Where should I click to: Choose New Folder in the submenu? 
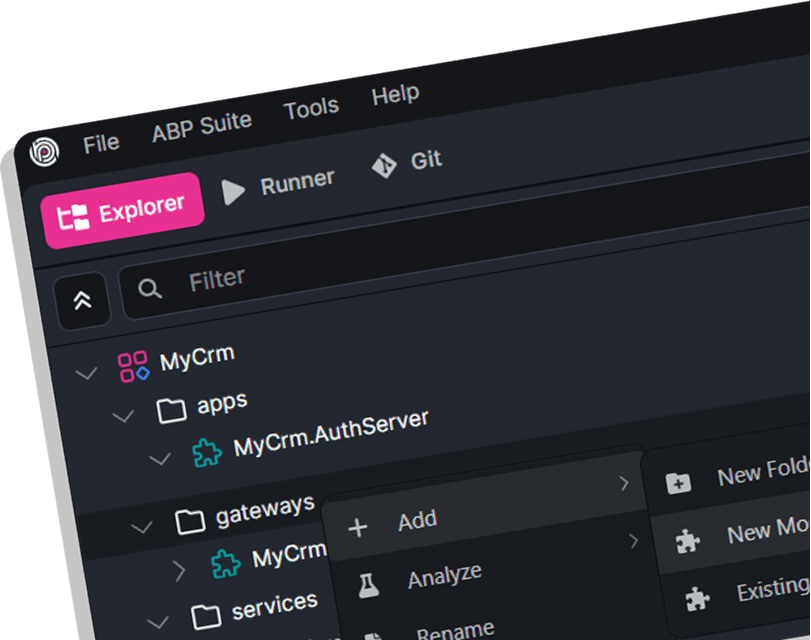[x=763, y=471]
